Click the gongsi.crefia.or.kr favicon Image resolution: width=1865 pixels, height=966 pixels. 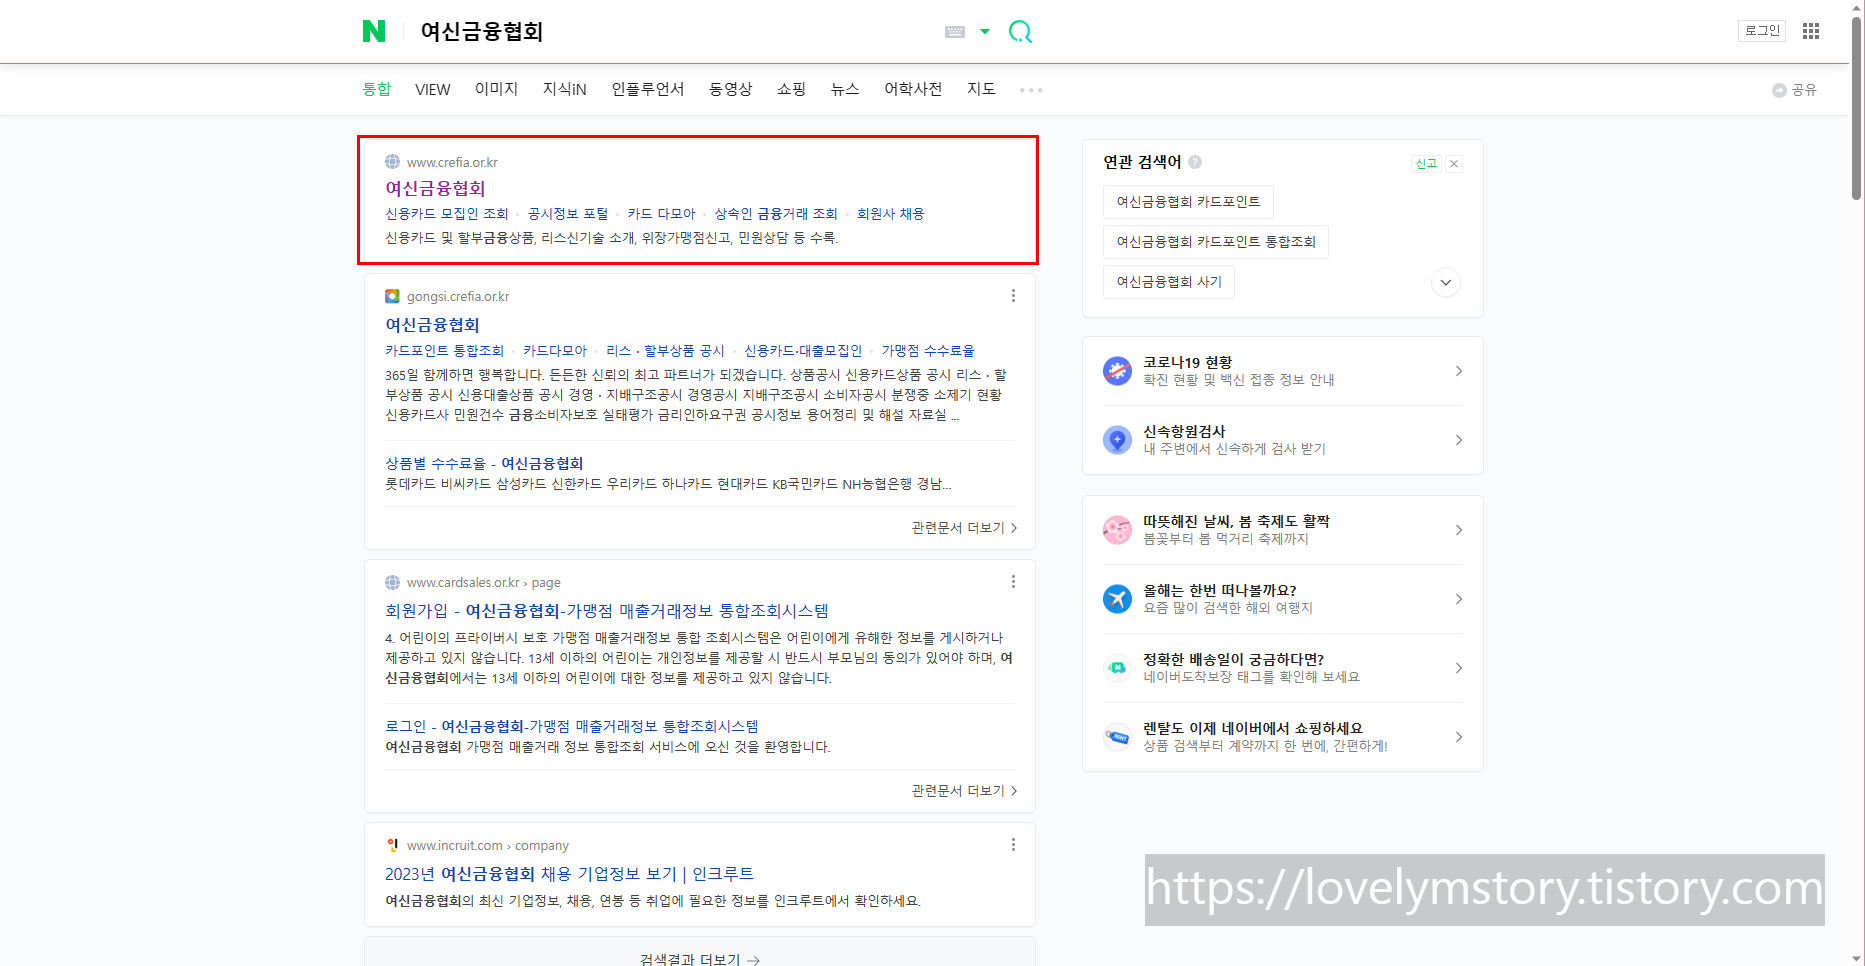pyautogui.click(x=392, y=296)
